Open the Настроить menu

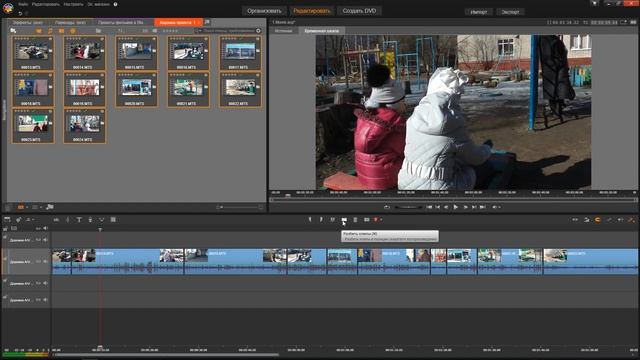coord(73,4)
